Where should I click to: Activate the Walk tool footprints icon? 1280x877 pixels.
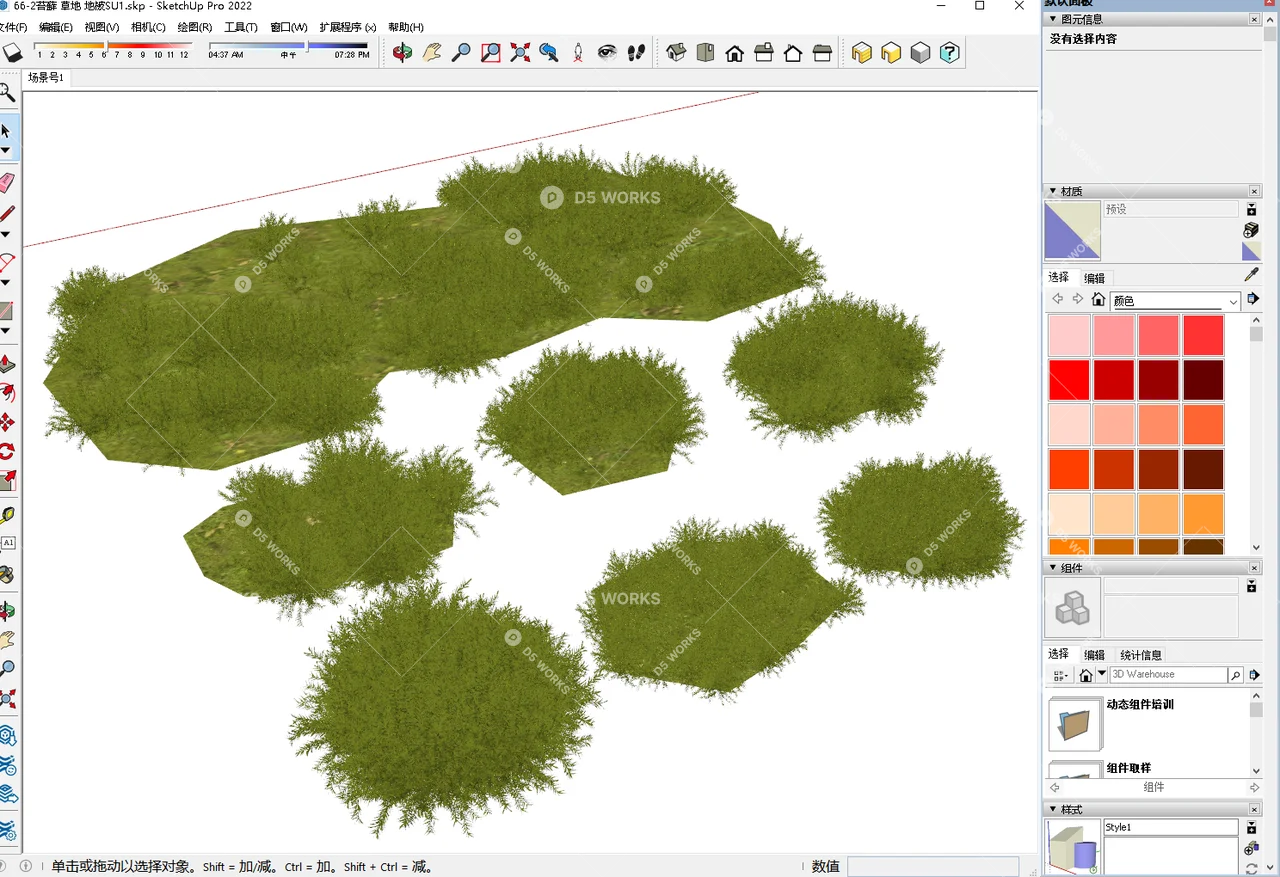tap(636, 52)
